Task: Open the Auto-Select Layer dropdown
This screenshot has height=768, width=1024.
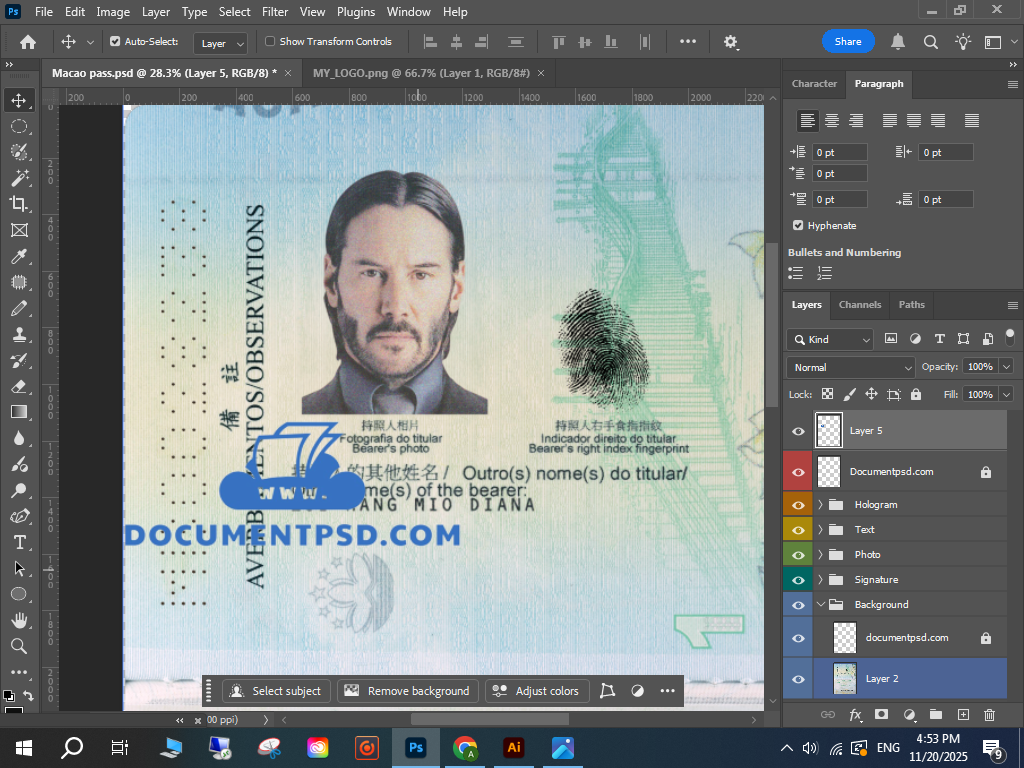Action: [x=222, y=43]
